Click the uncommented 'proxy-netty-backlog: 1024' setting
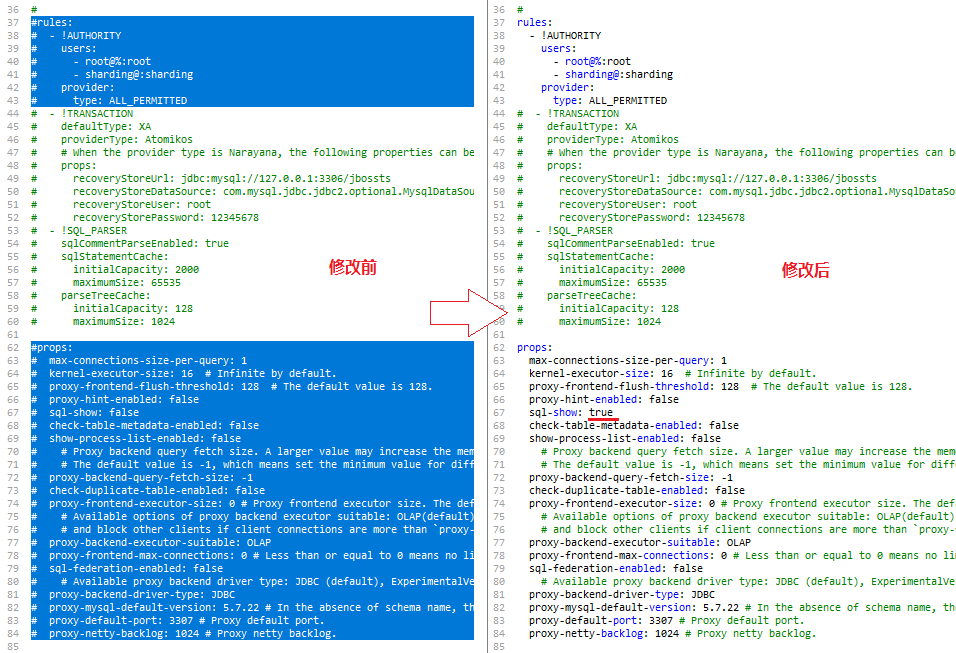956x653 pixels. tap(604, 634)
